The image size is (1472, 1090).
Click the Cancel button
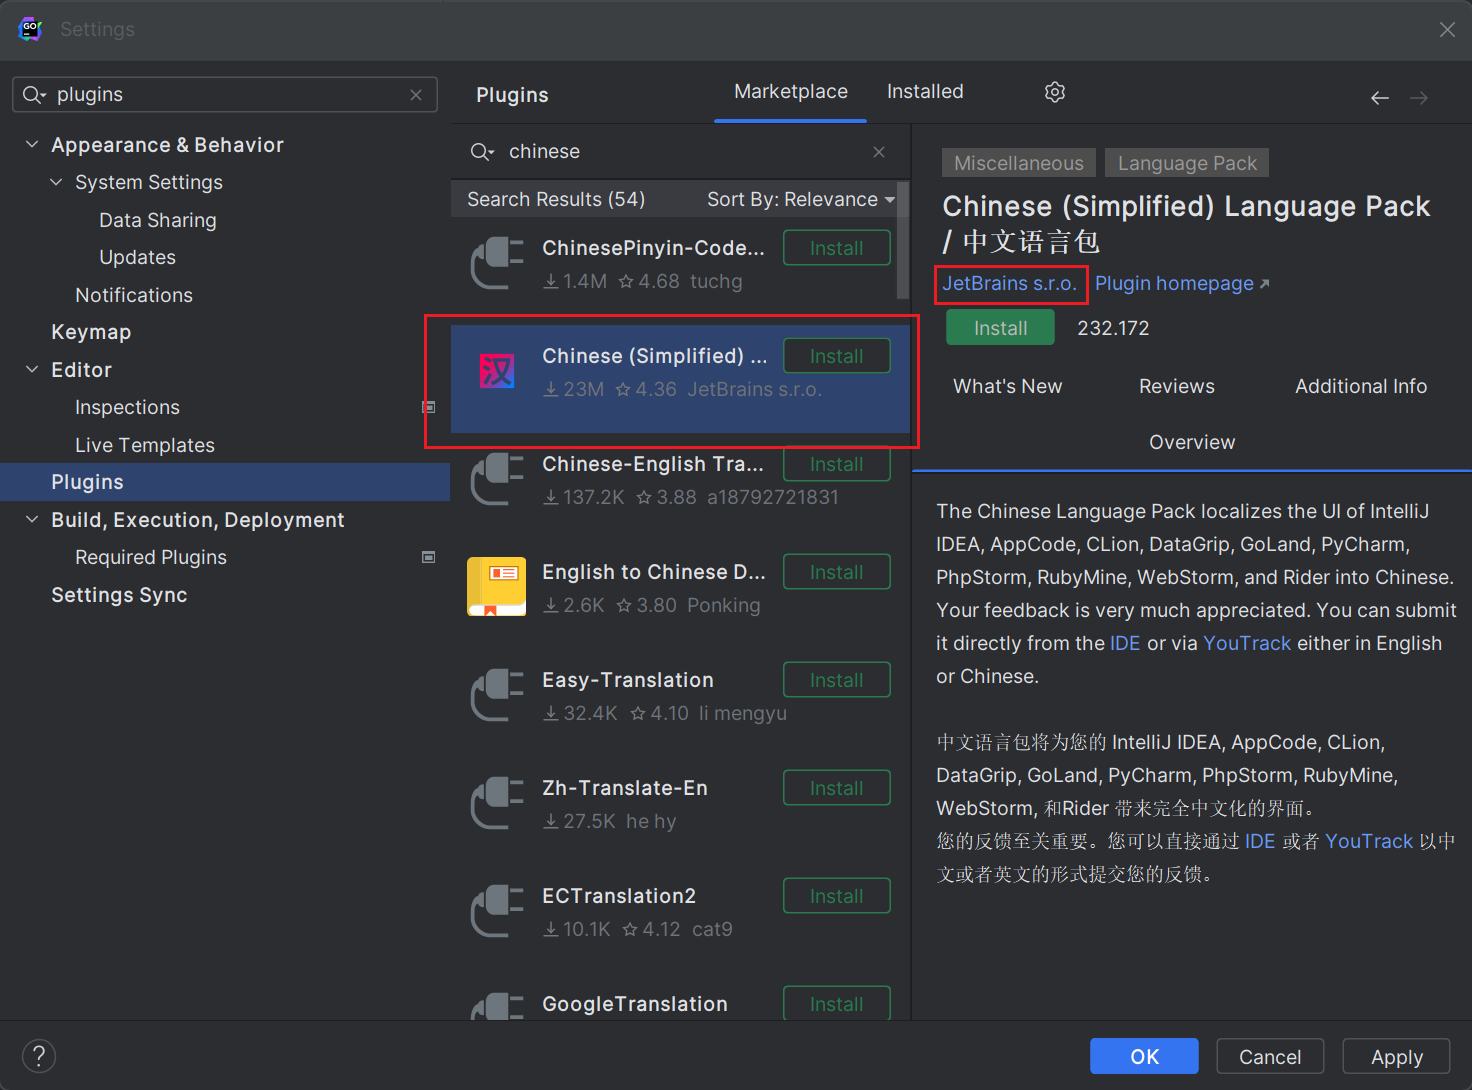[x=1270, y=1057]
